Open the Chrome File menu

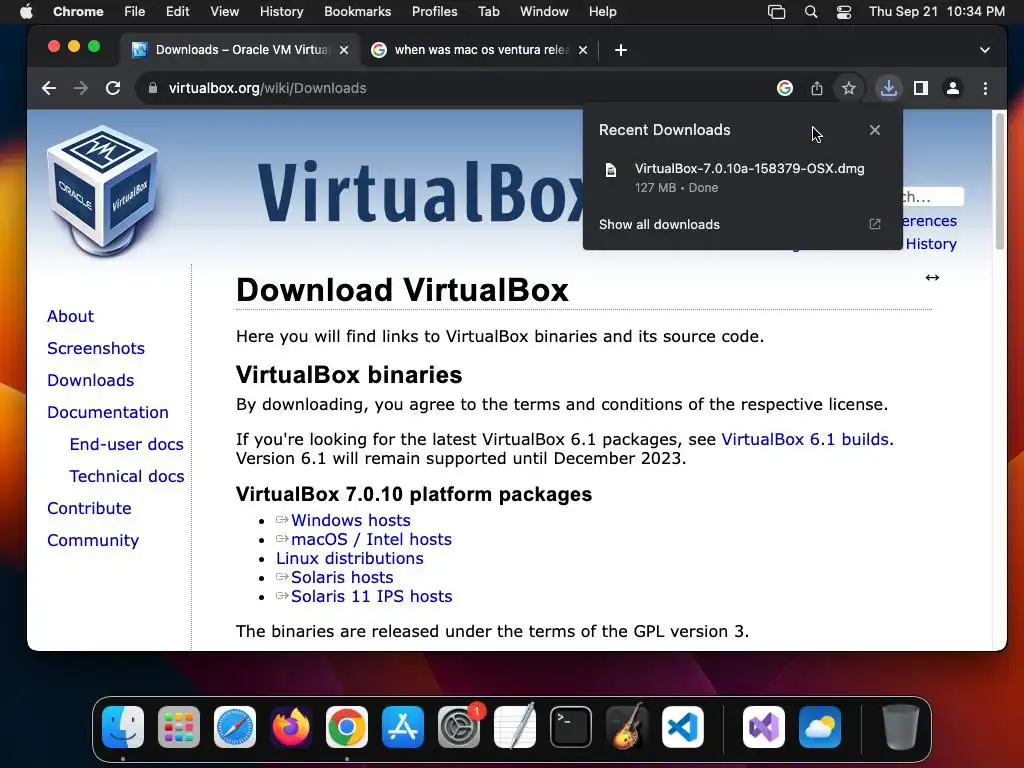coord(135,12)
